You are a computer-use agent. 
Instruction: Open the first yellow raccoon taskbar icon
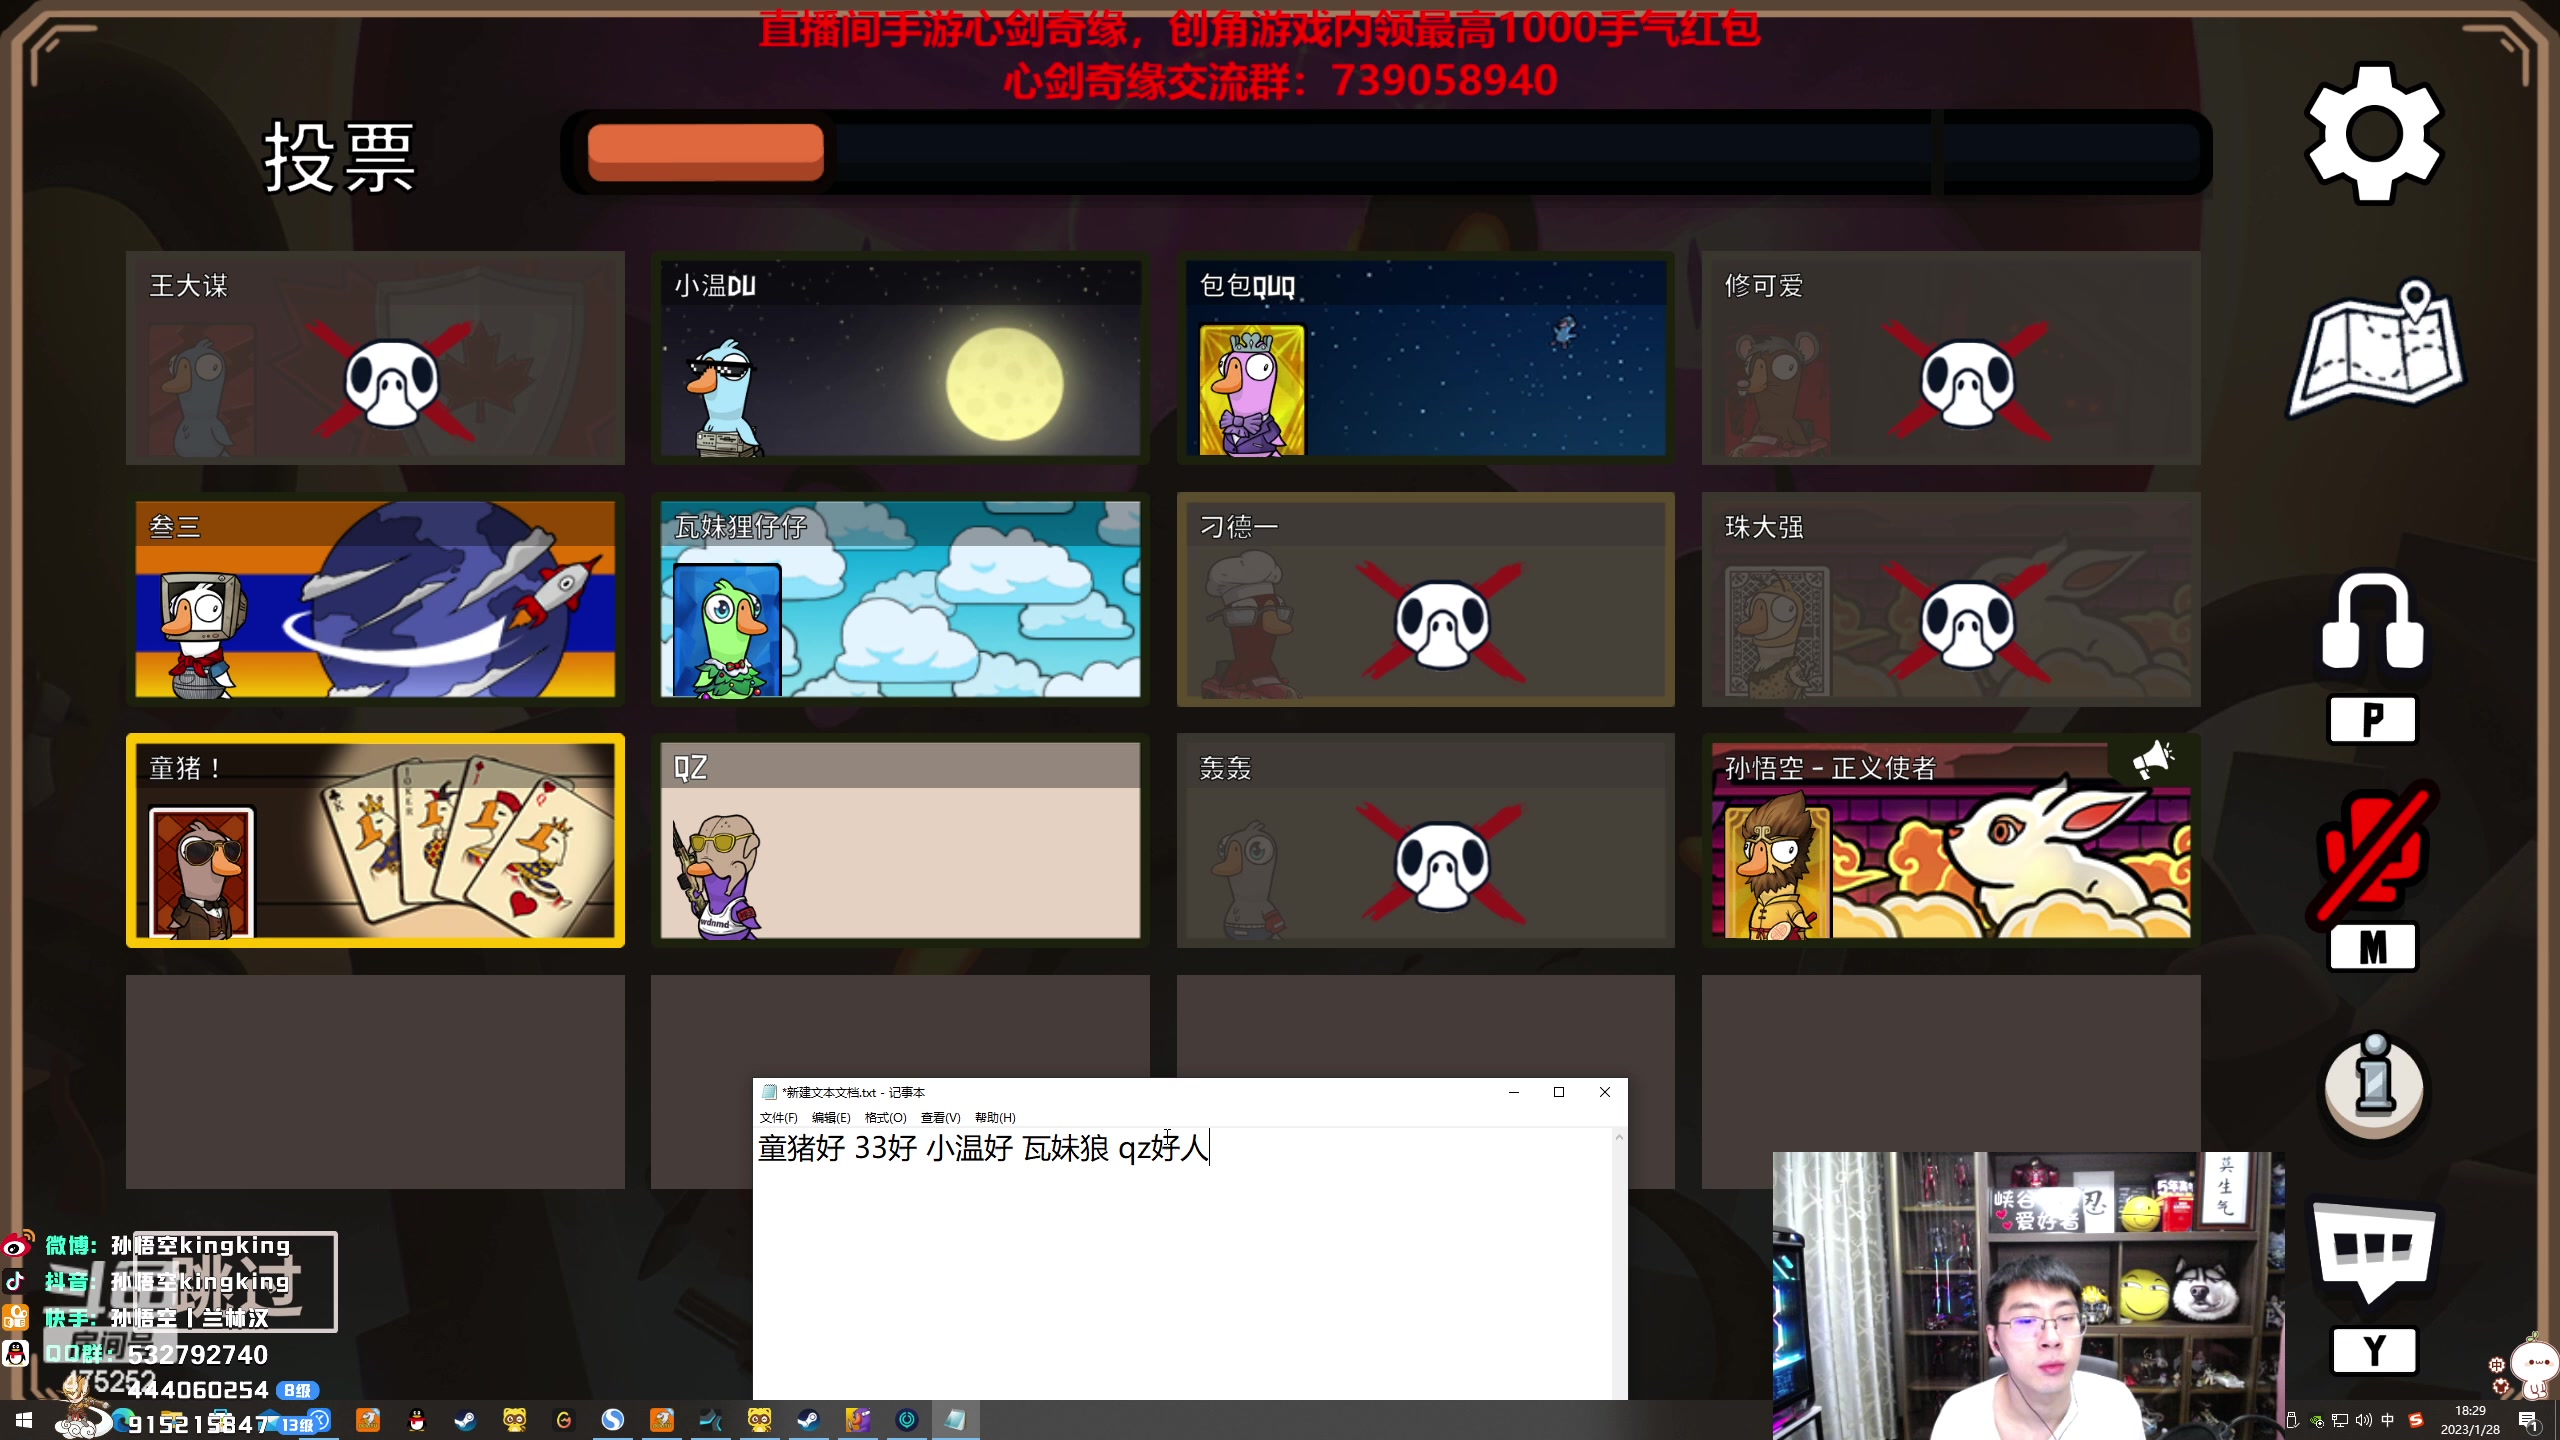tap(515, 1420)
